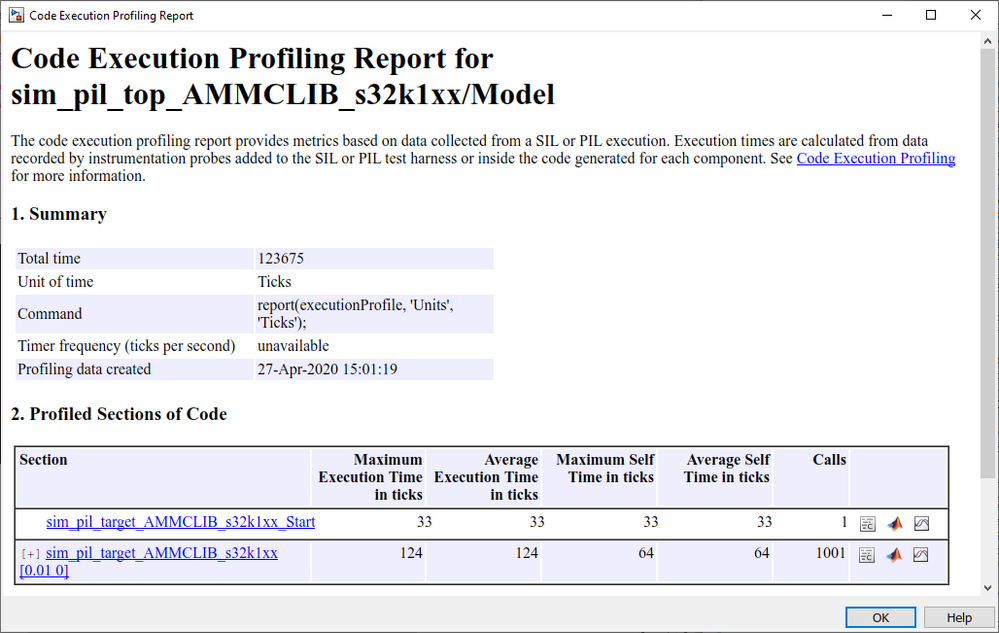Click the 'Calls' column header
Screen dimensions: 999x633
829,460
